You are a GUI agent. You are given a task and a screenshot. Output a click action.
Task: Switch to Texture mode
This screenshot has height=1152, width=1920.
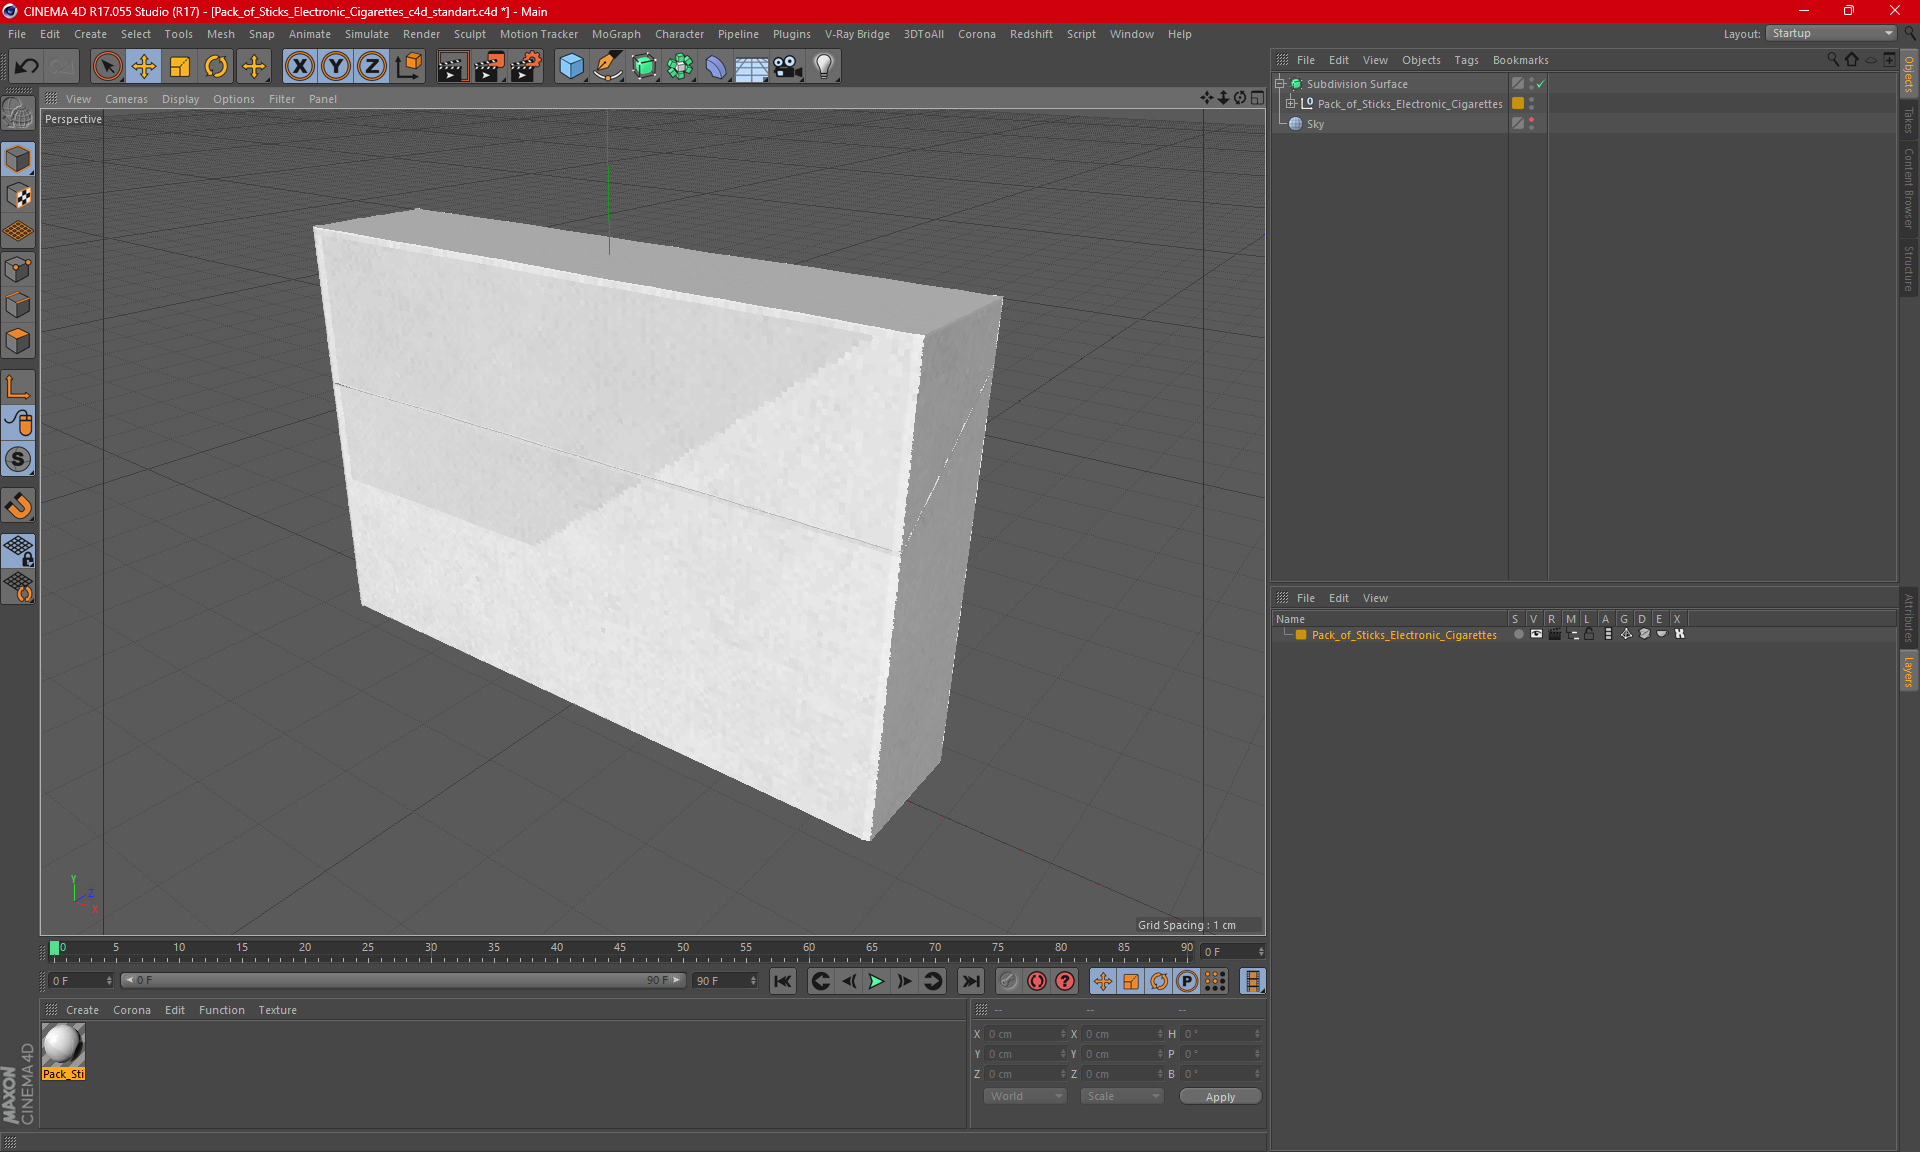pos(18,196)
